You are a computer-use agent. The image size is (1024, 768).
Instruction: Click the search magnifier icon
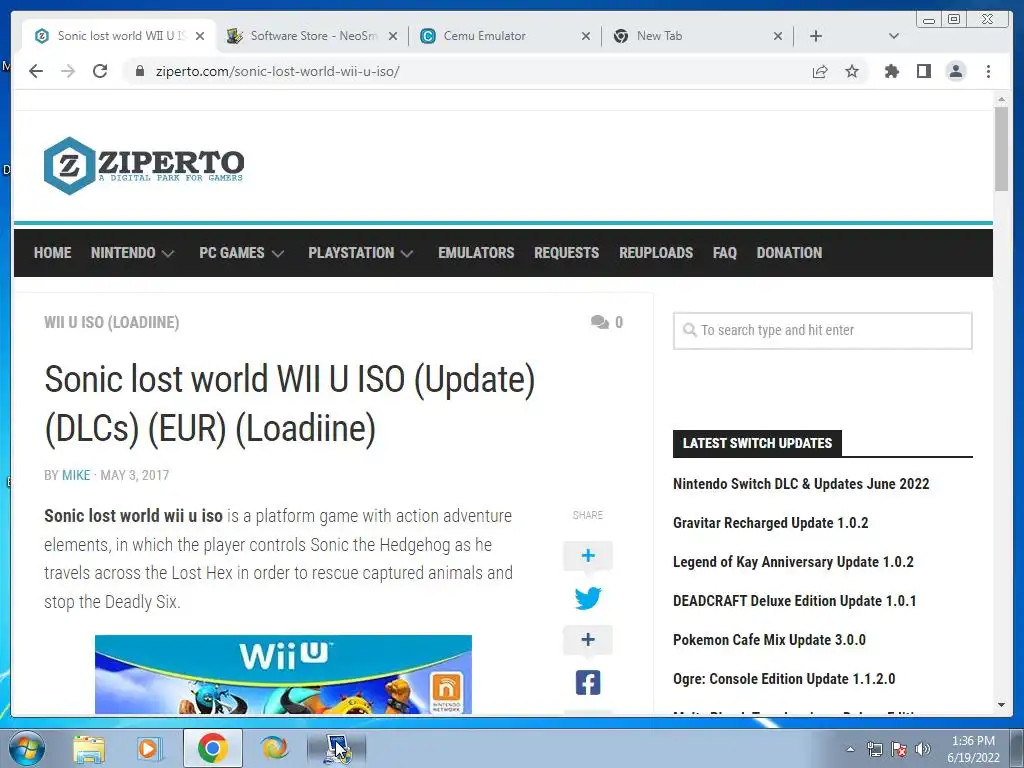[x=689, y=330]
